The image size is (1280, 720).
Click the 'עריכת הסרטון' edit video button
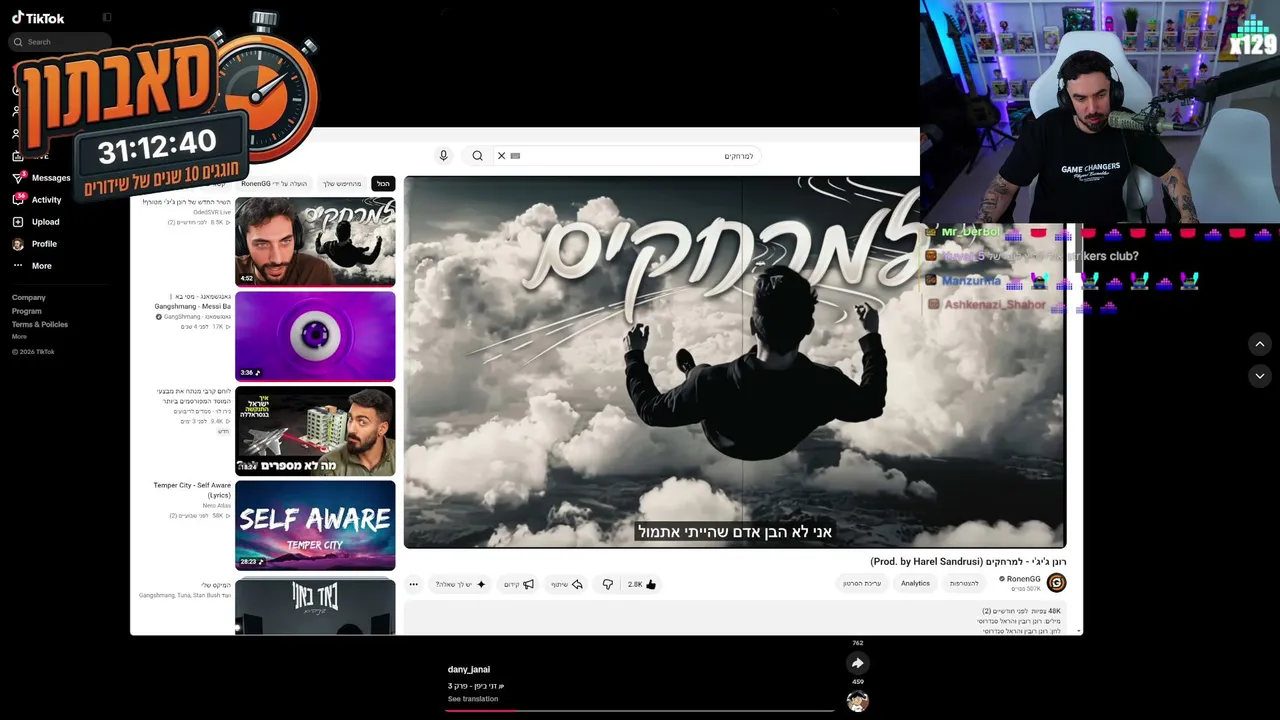pyautogui.click(x=862, y=583)
